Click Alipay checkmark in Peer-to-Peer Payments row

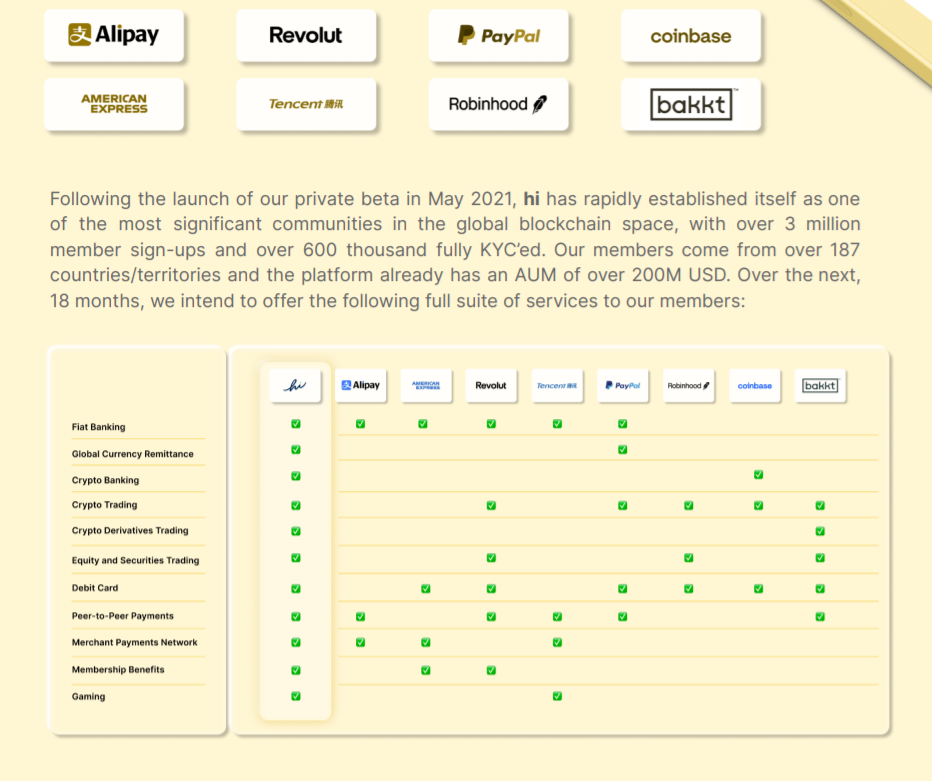(x=360, y=616)
